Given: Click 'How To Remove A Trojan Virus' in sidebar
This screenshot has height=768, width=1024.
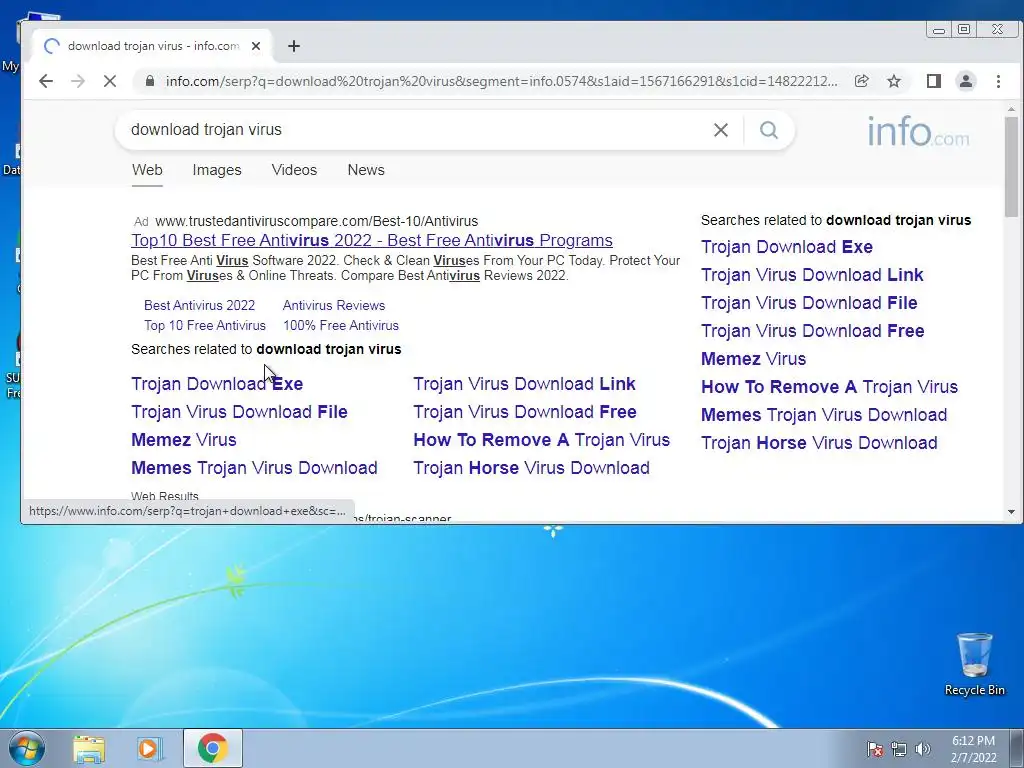Looking at the screenshot, I should 829,387.
